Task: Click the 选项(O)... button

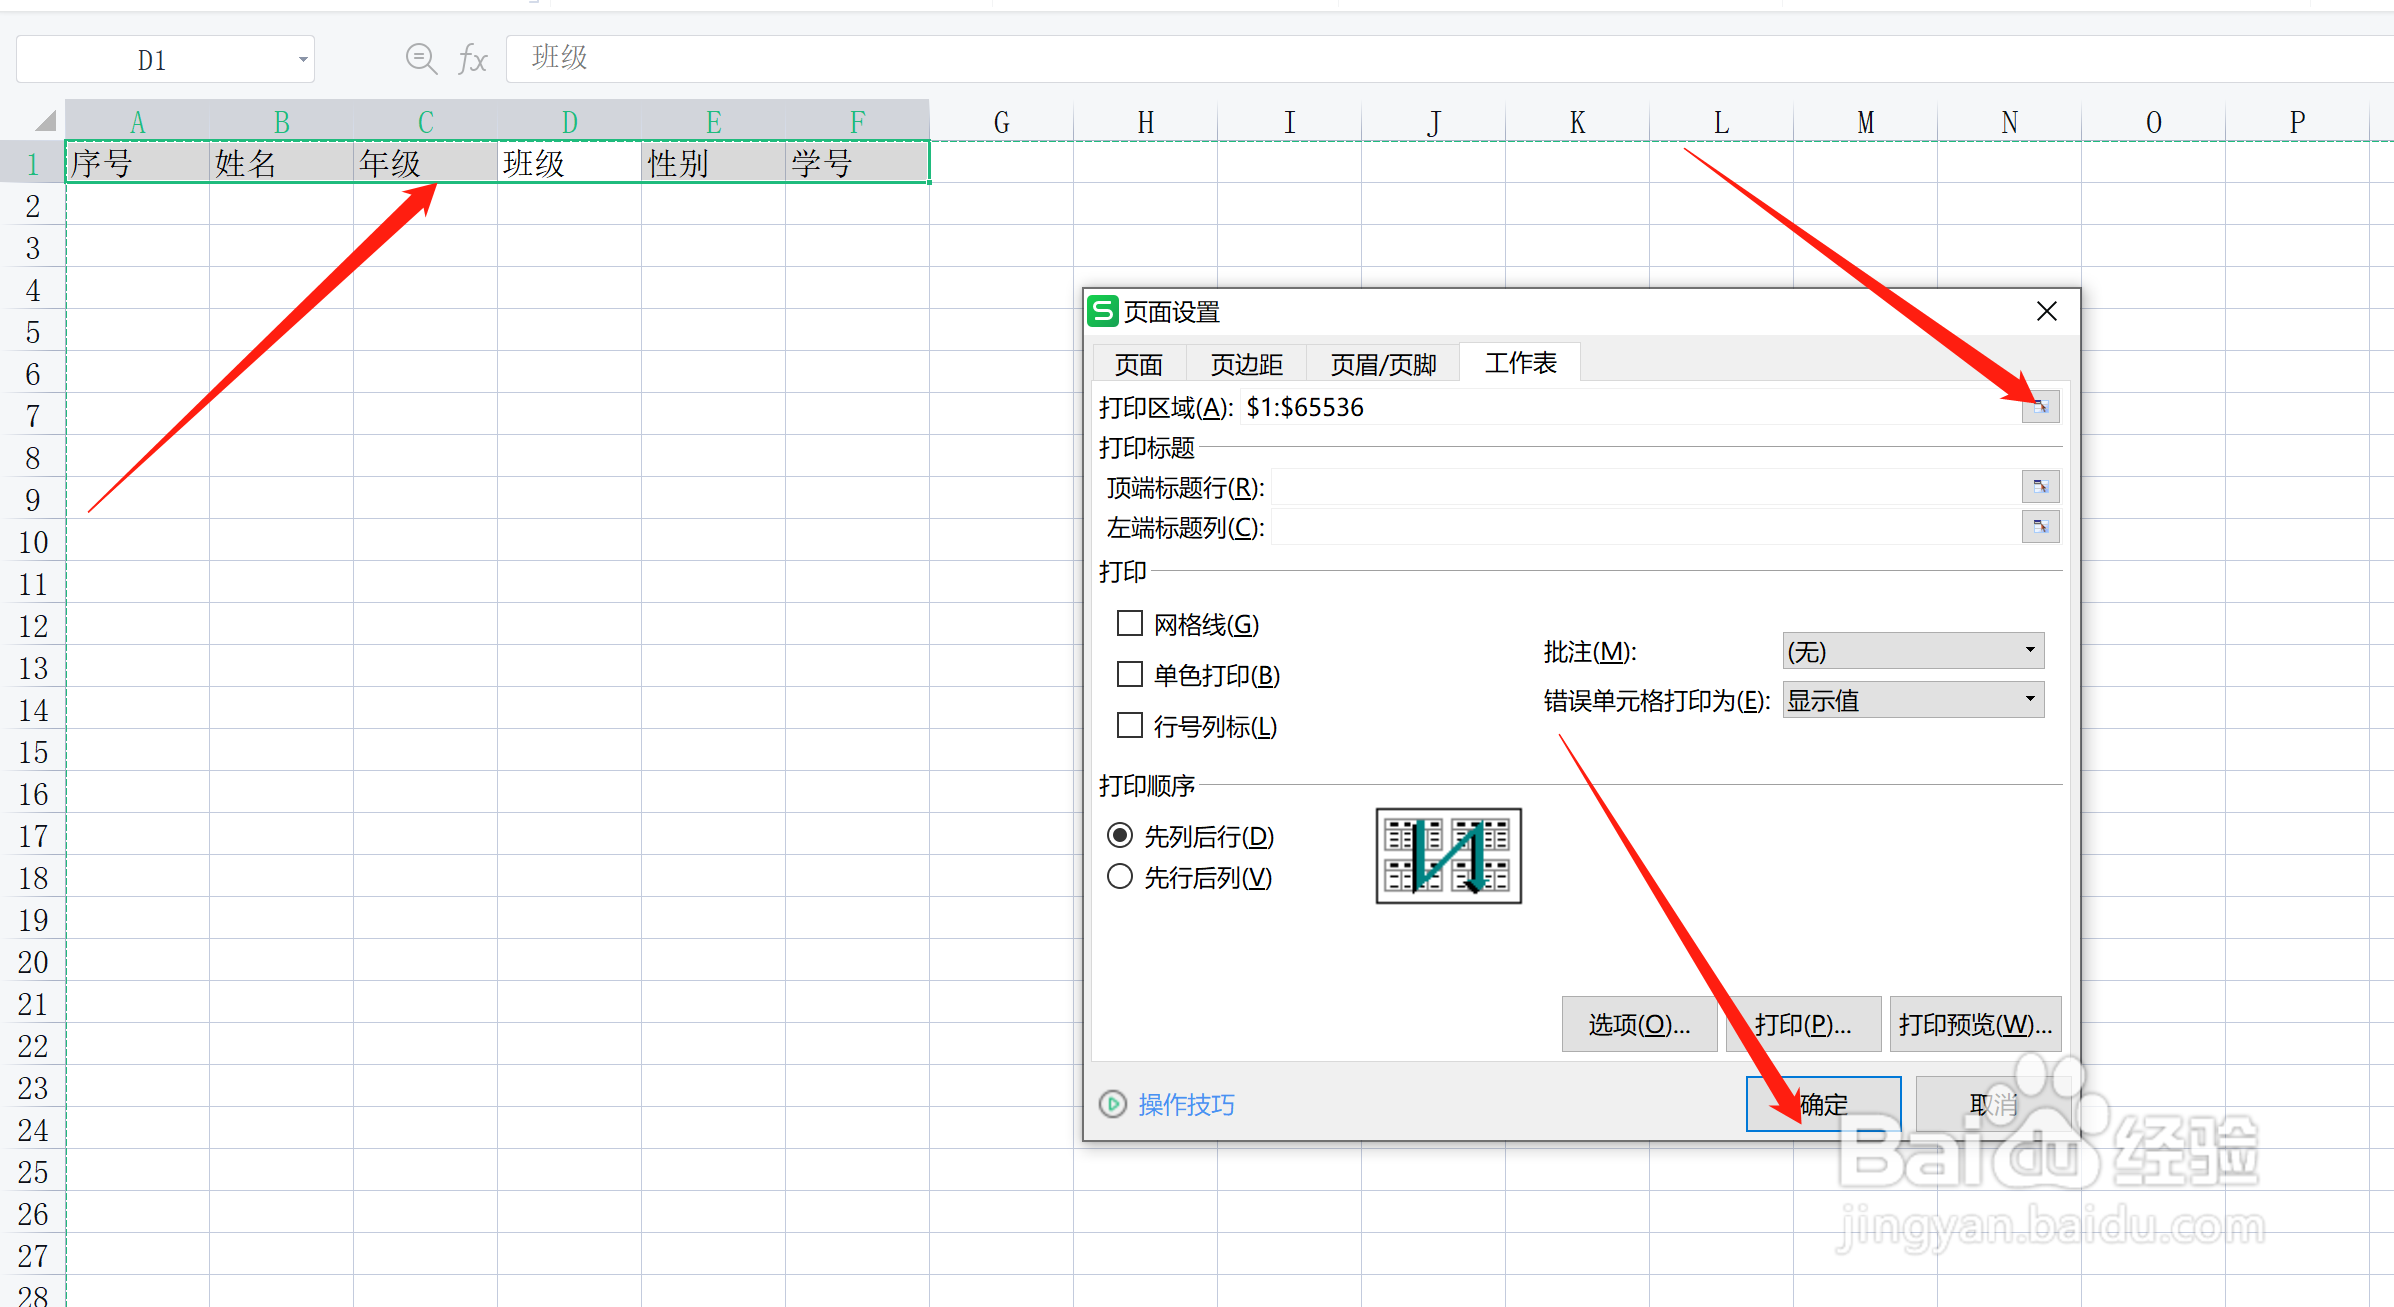Action: (x=1639, y=1024)
